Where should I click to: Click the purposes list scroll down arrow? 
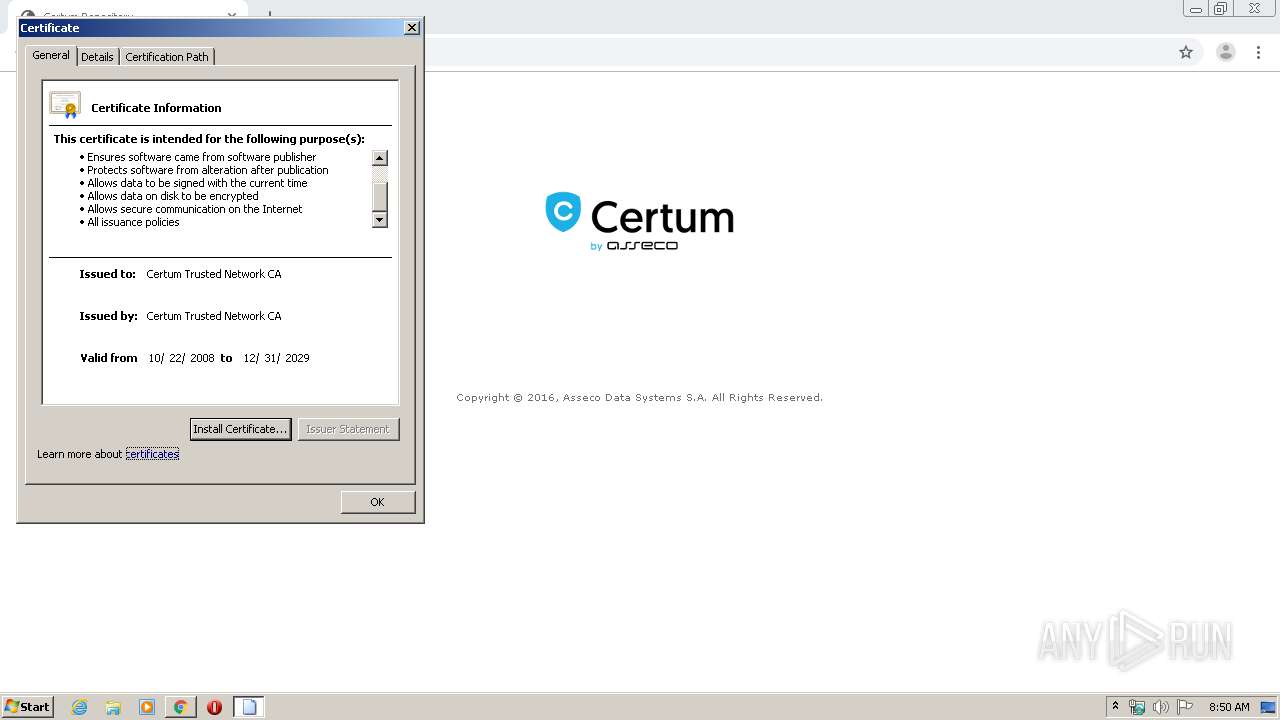coord(380,220)
